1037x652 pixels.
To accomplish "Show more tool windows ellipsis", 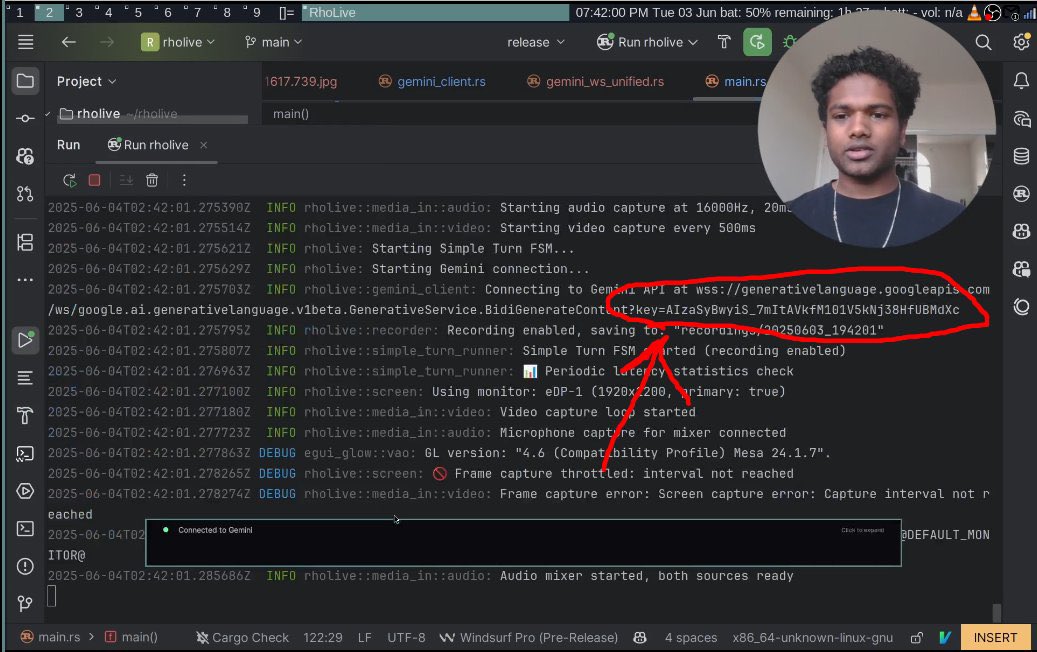I will [25, 280].
